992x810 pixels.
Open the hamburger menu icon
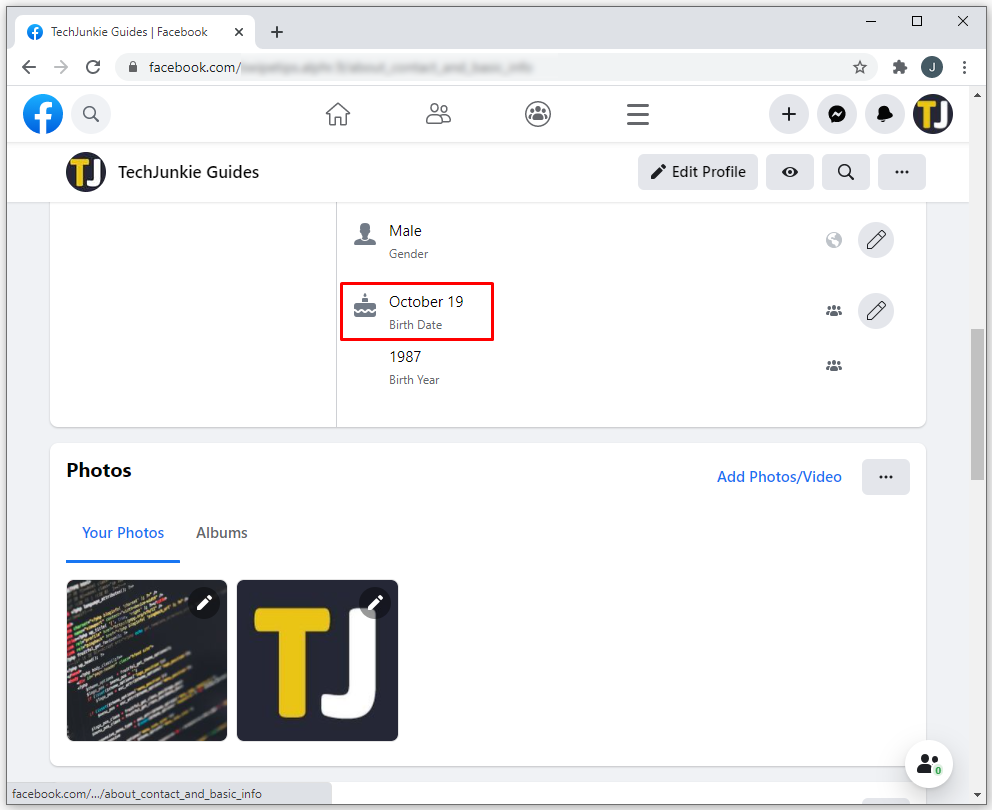click(638, 114)
